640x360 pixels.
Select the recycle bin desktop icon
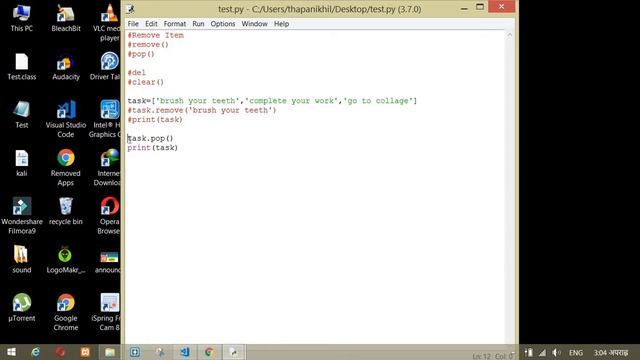(66, 211)
